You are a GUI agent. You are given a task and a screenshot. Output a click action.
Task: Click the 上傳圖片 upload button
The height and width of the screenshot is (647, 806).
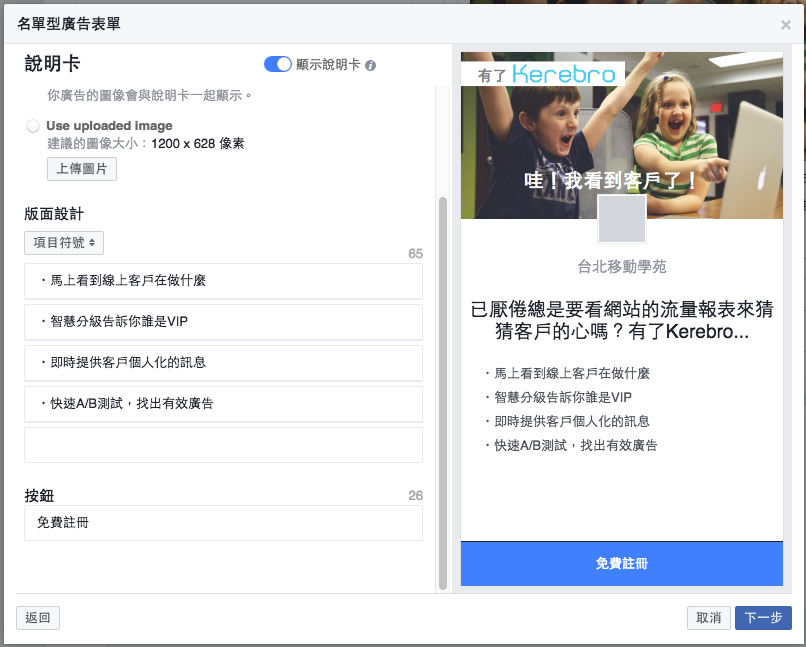pos(82,169)
